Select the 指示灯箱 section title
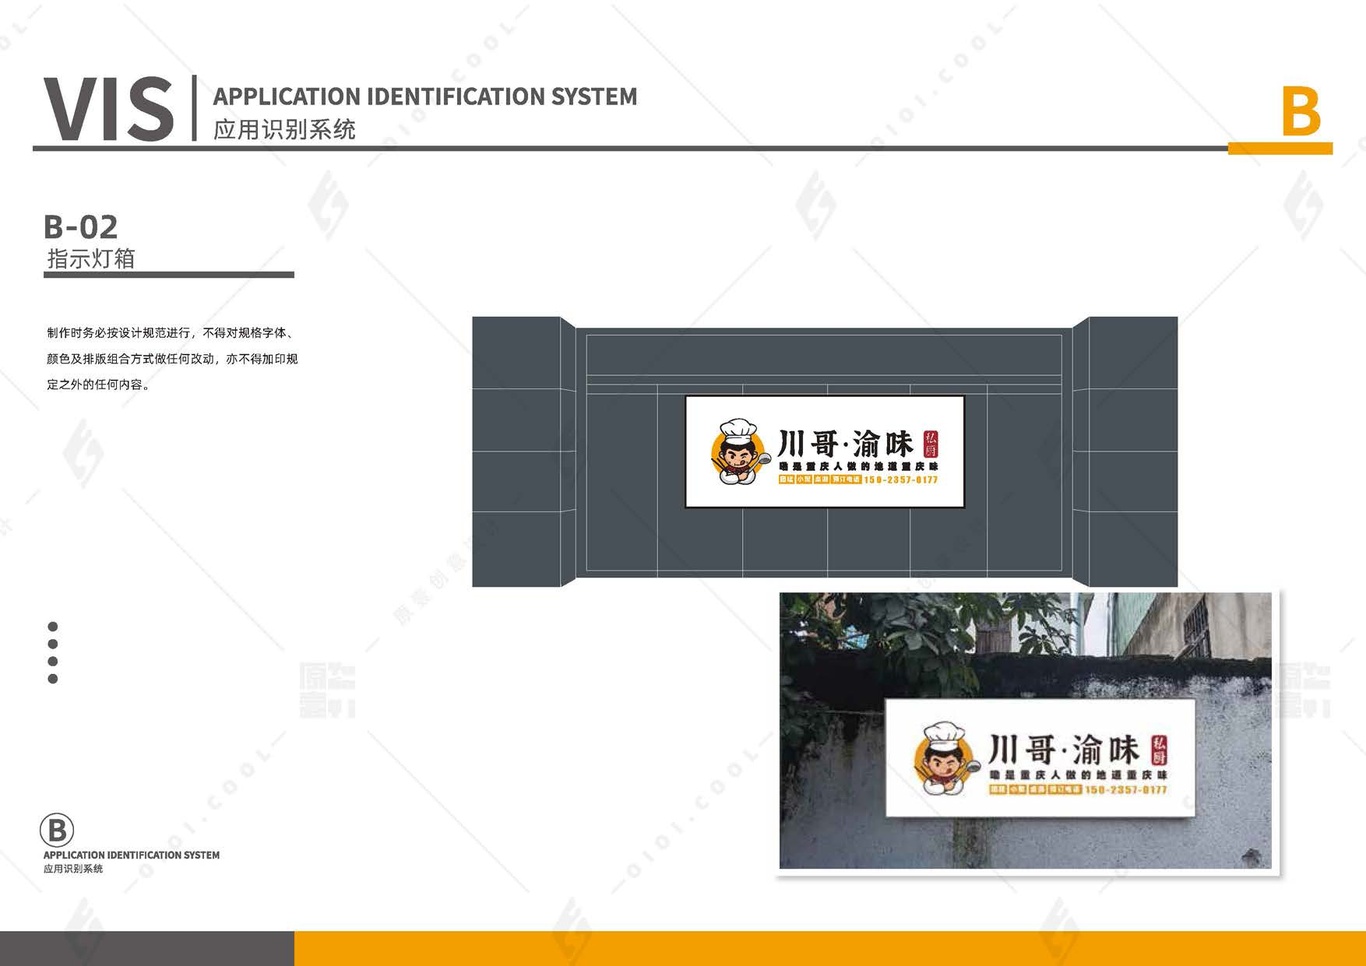This screenshot has width=1366, height=966. click(x=91, y=258)
